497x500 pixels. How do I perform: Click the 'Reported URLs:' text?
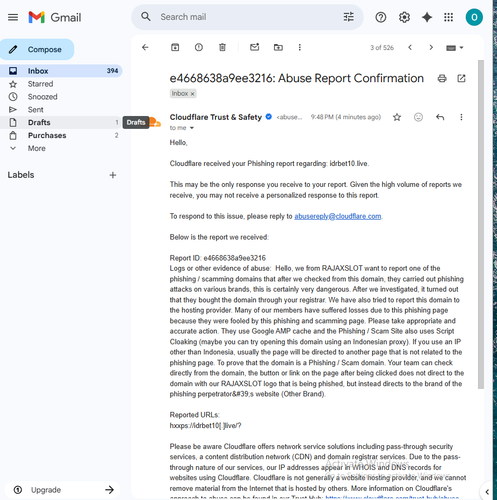click(194, 415)
